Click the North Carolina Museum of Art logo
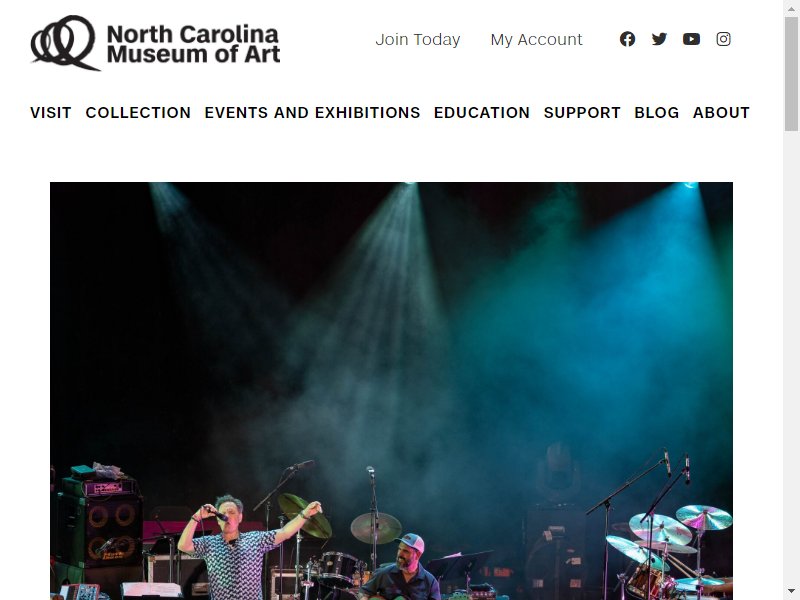 (x=155, y=43)
